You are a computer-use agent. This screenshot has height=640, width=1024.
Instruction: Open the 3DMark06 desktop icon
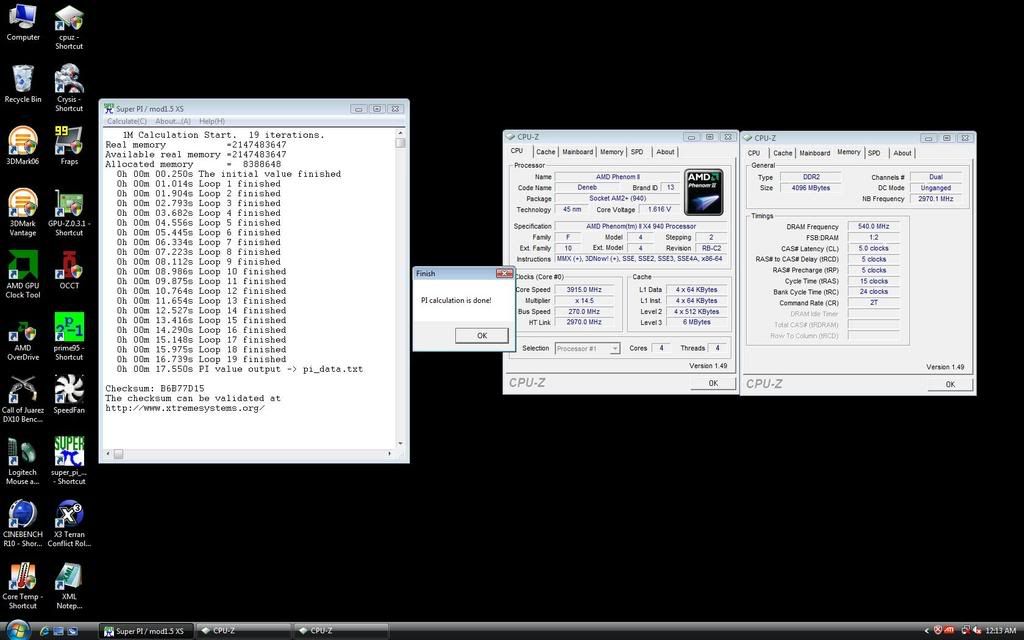[23, 145]
